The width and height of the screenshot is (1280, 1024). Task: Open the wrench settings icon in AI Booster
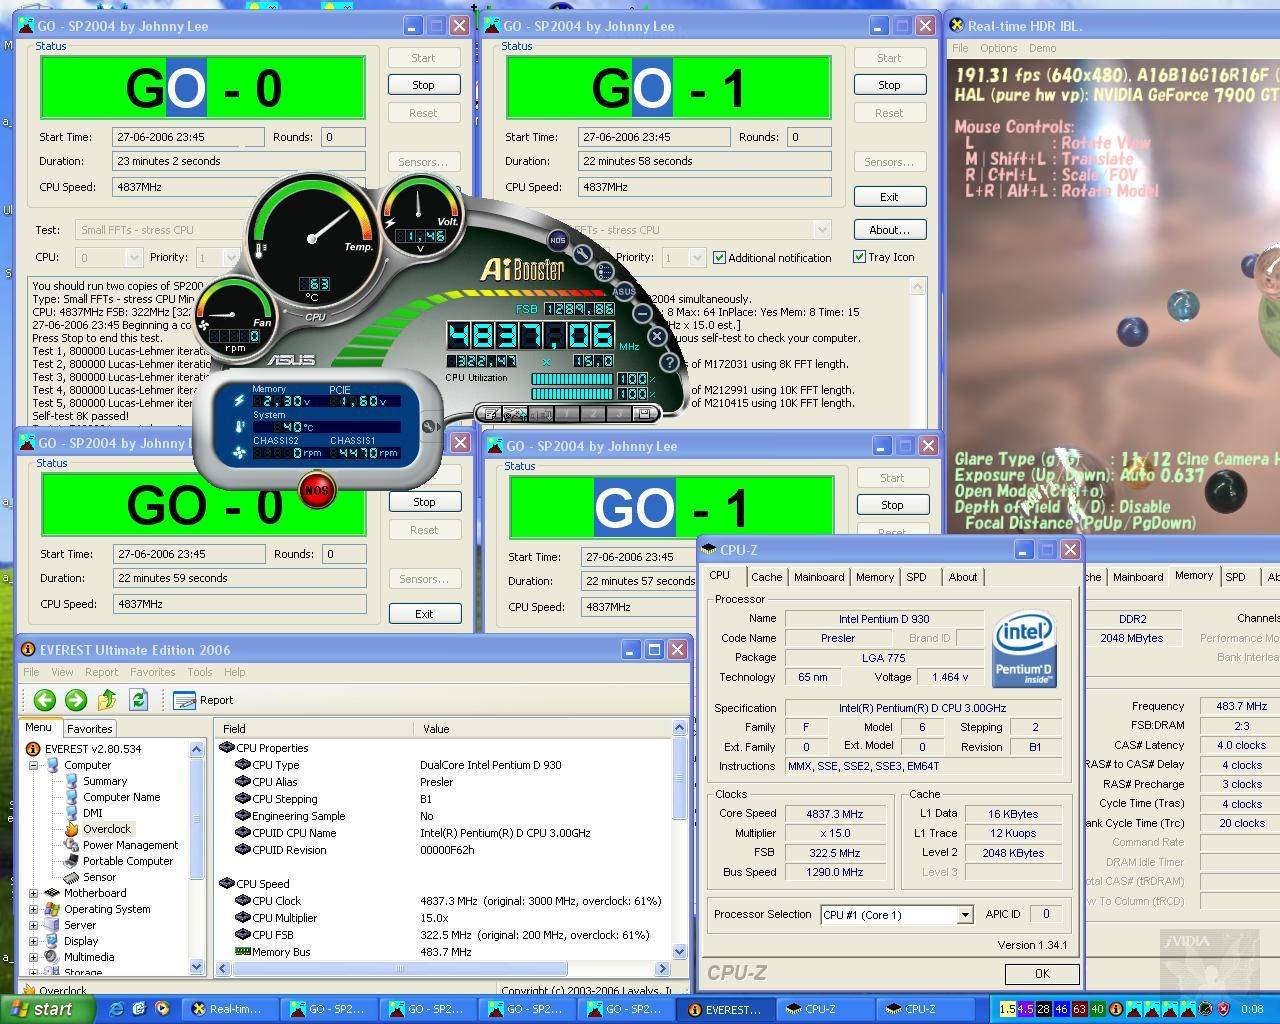583,255
